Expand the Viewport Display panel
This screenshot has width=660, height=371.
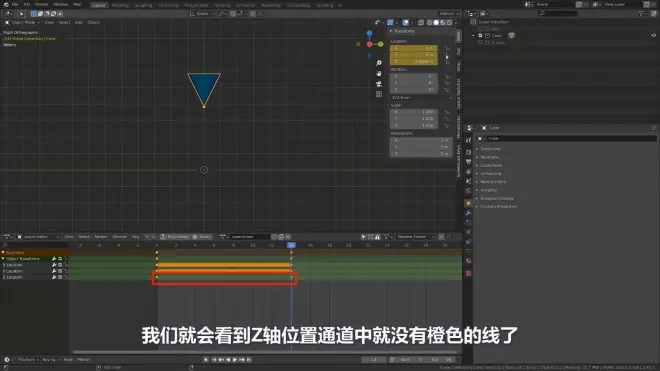[x=497, y=198]
